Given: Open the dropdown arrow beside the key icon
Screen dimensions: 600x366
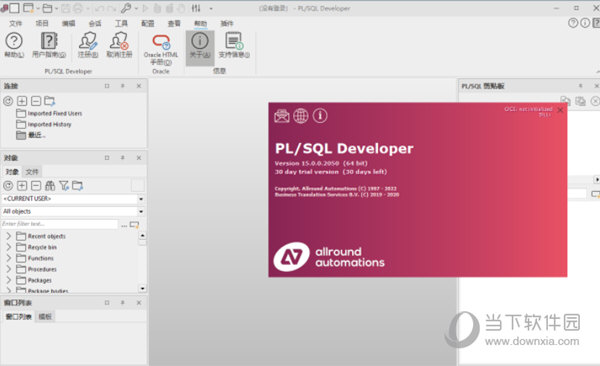Looking at the screenshot, I should [136, 8].
